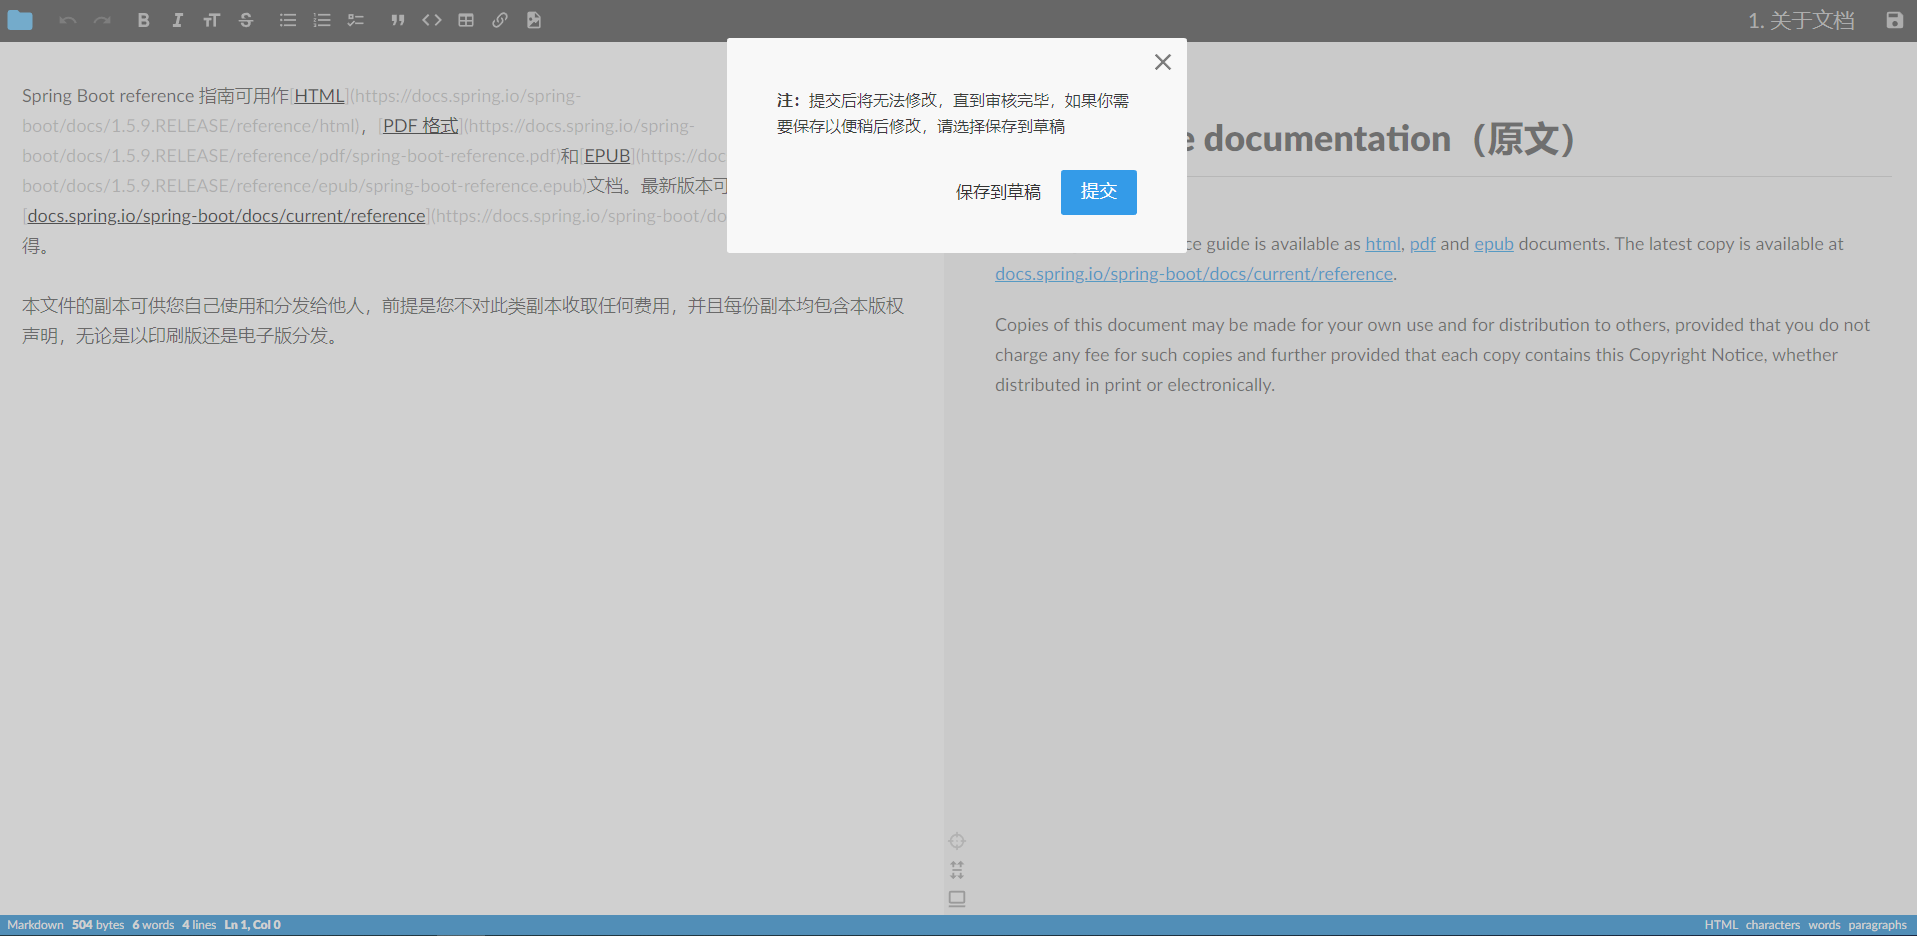
Task: Toggle the preview display mode
Action: [x=957, y=898]
